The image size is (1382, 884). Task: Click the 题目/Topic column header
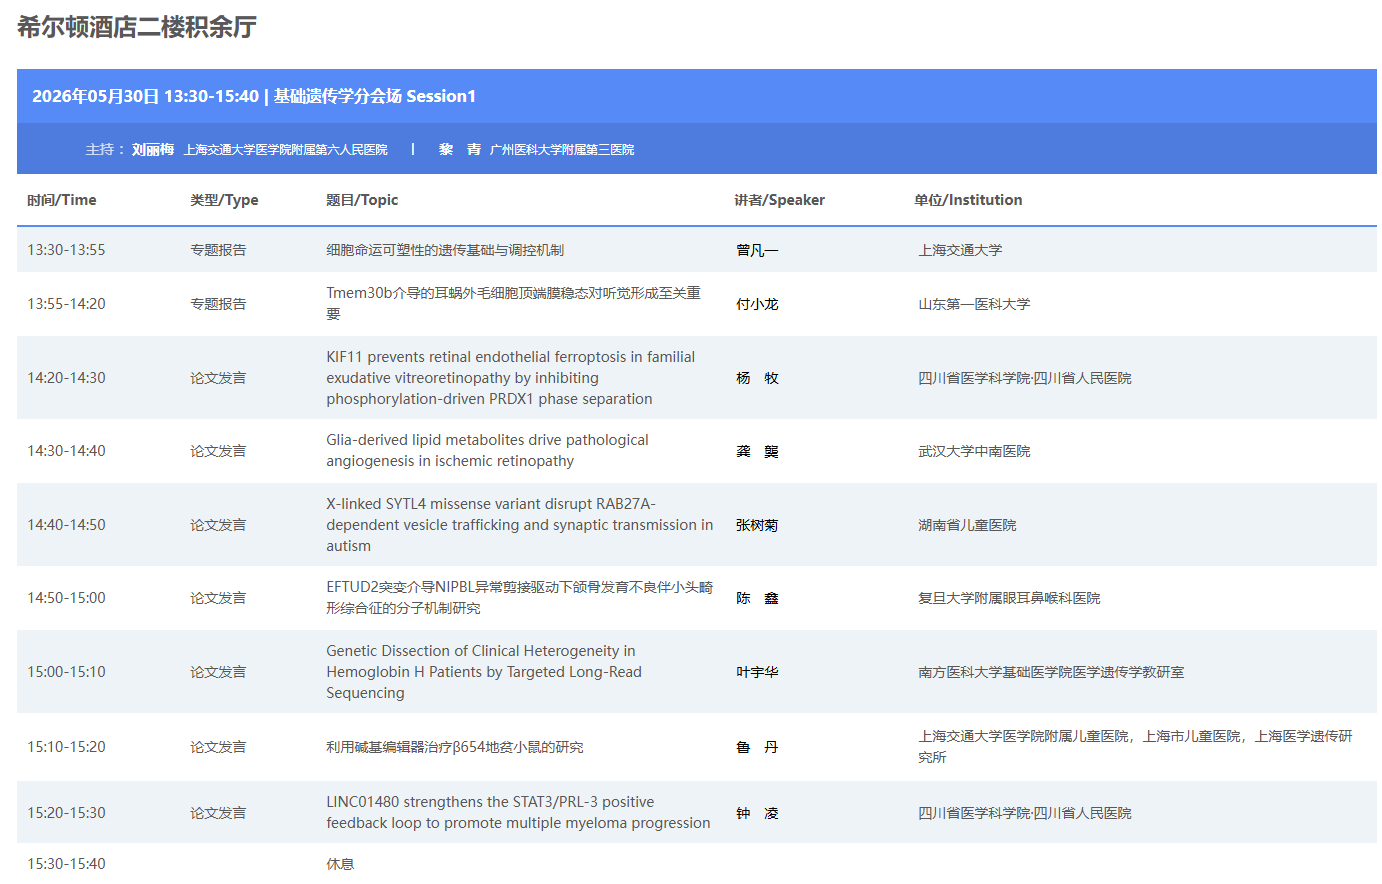pos(362,200)
